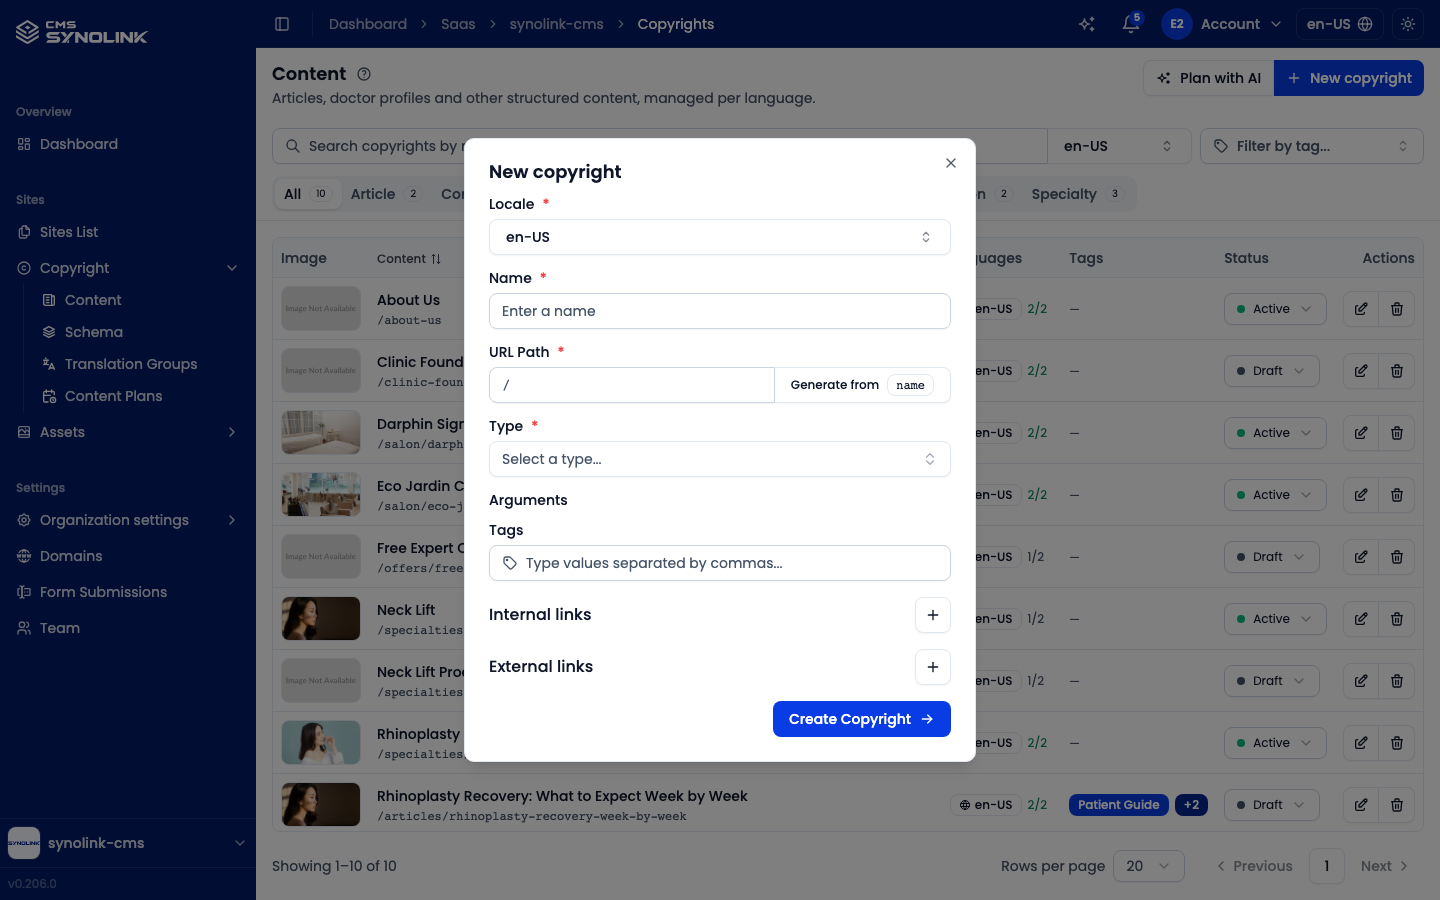Click the help icon beside Content heading
The width and height of the screenshot is (1440, 900).
[x=364, y=74]
